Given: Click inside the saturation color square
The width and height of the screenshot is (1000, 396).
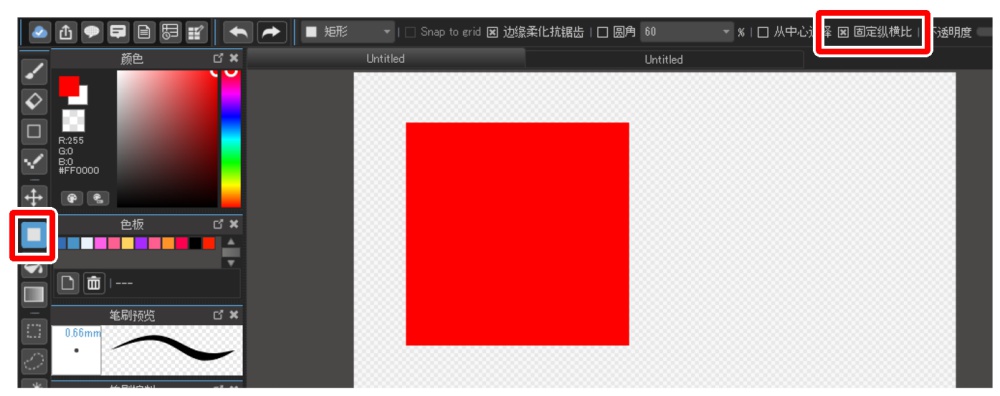Looking at the screenshot, I should (168, 138).
